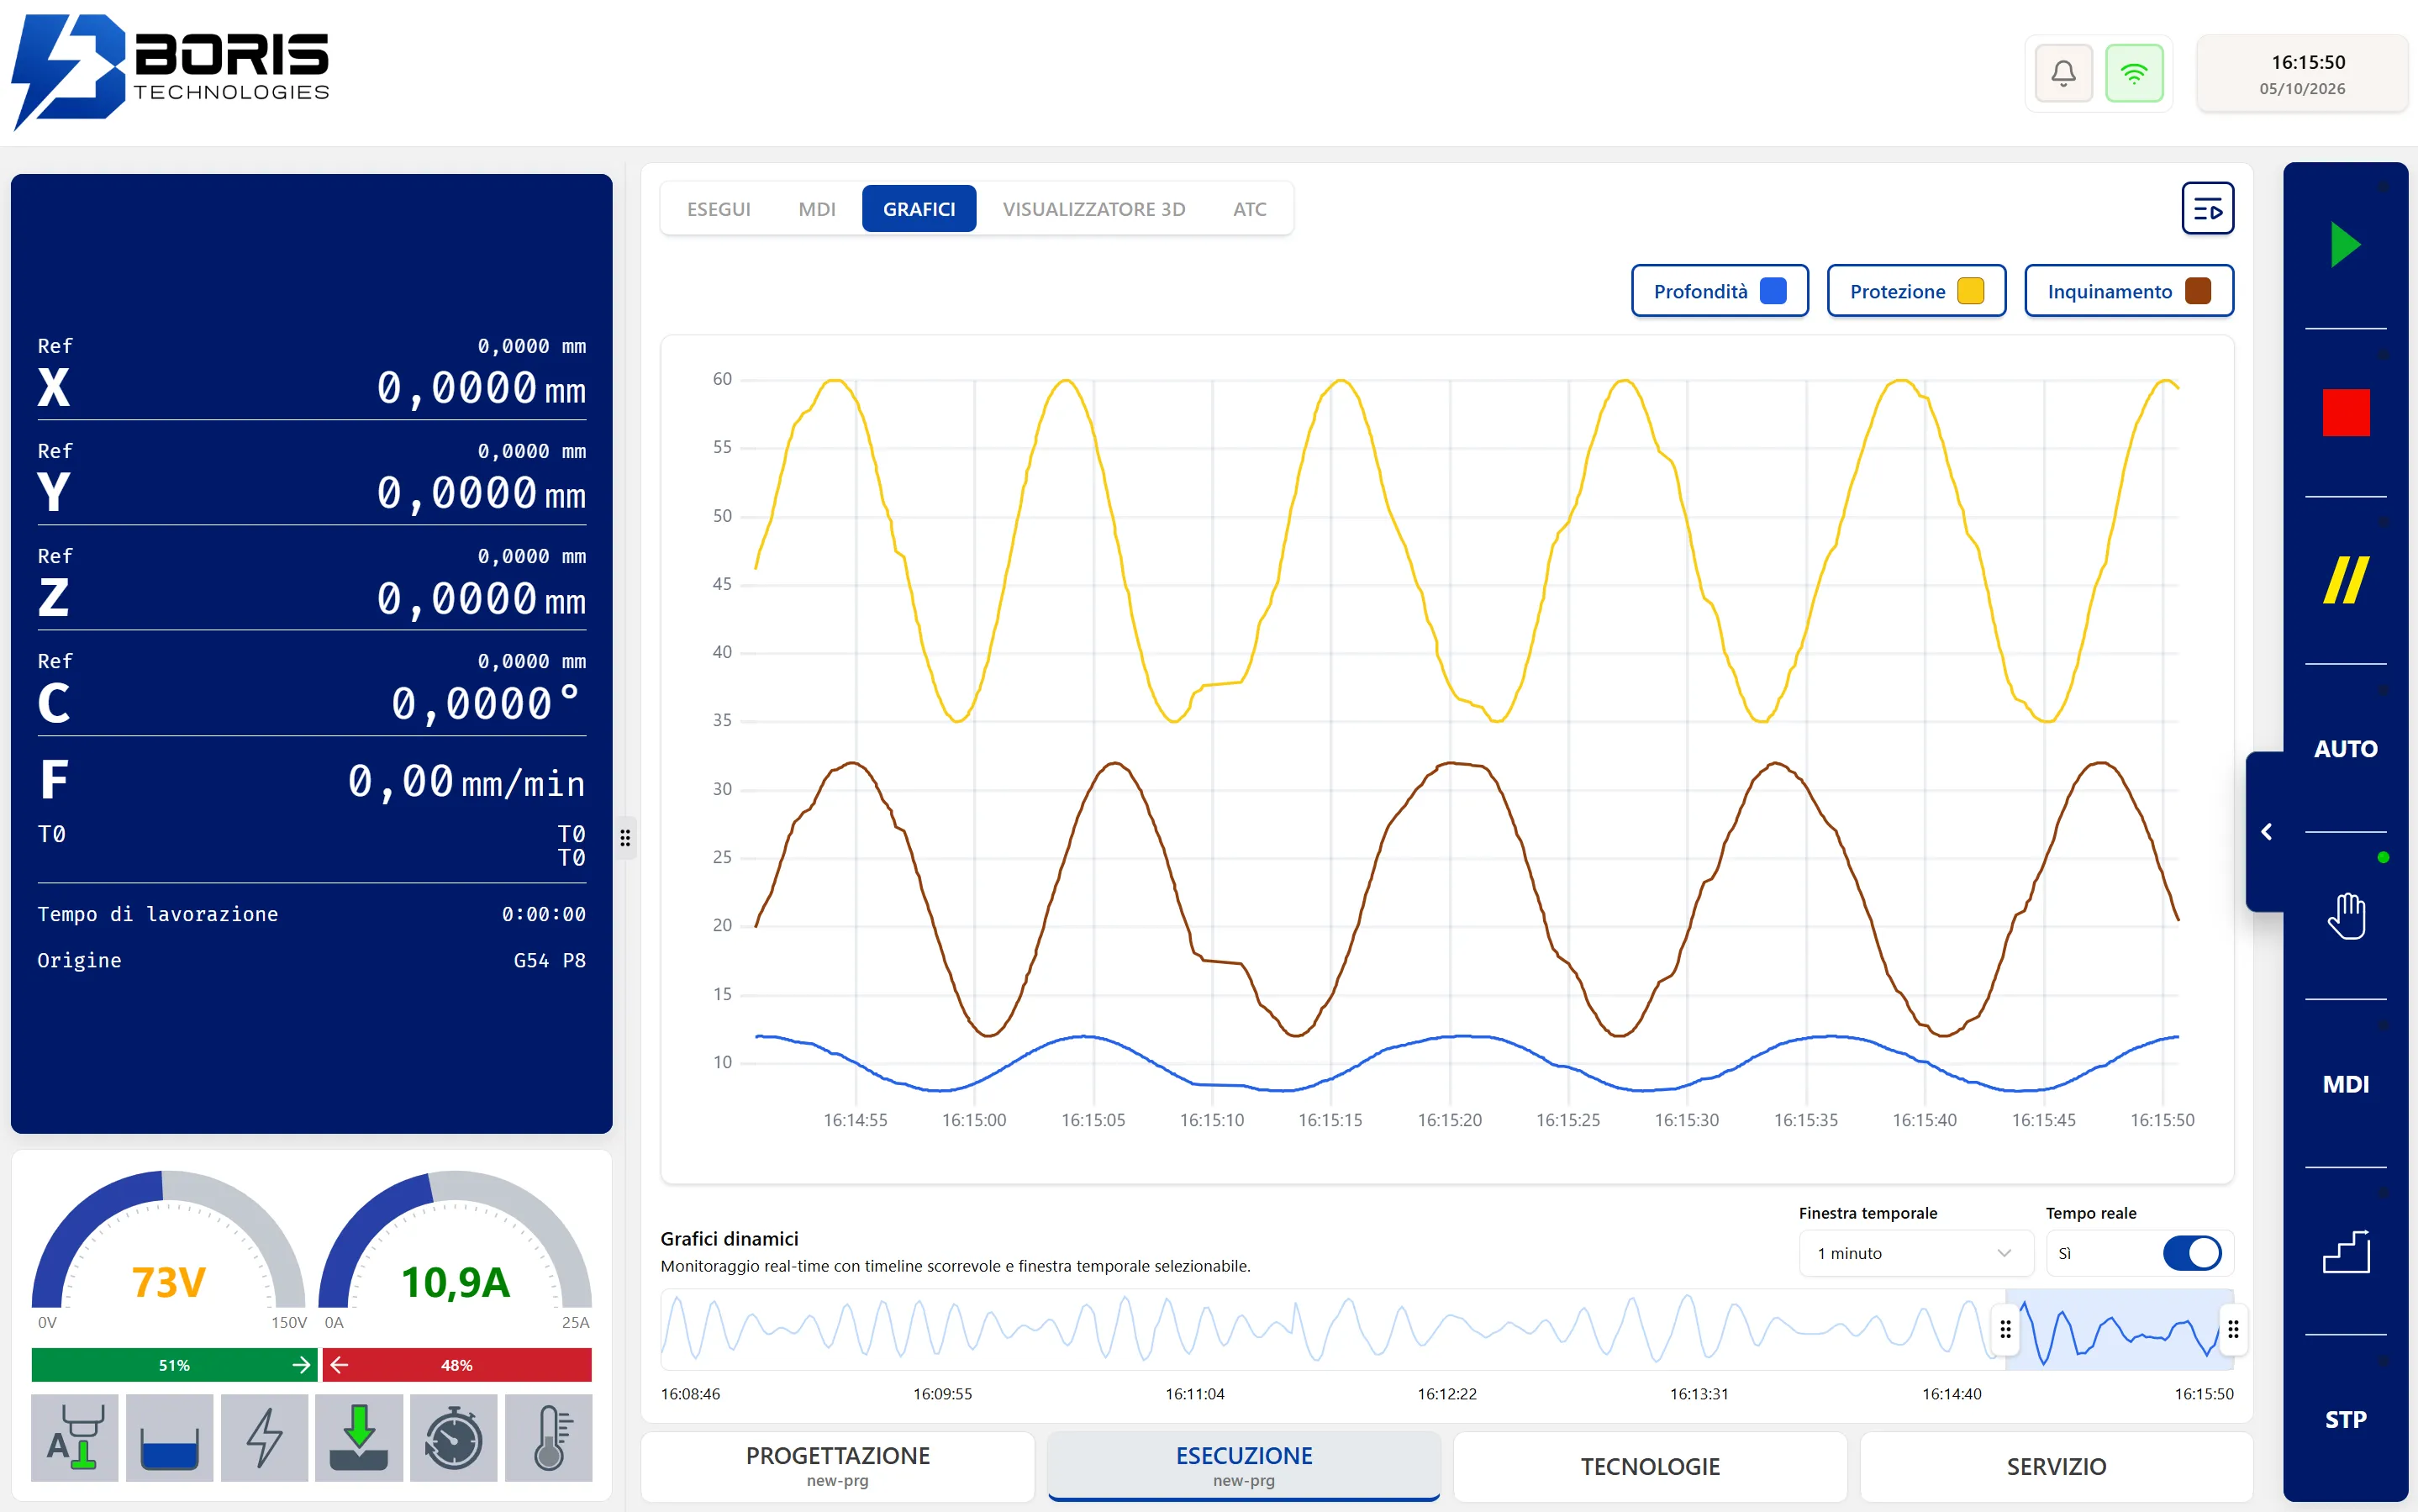
Task: Select MDI mode in the right sidebar
Action: (2345, 1084)
